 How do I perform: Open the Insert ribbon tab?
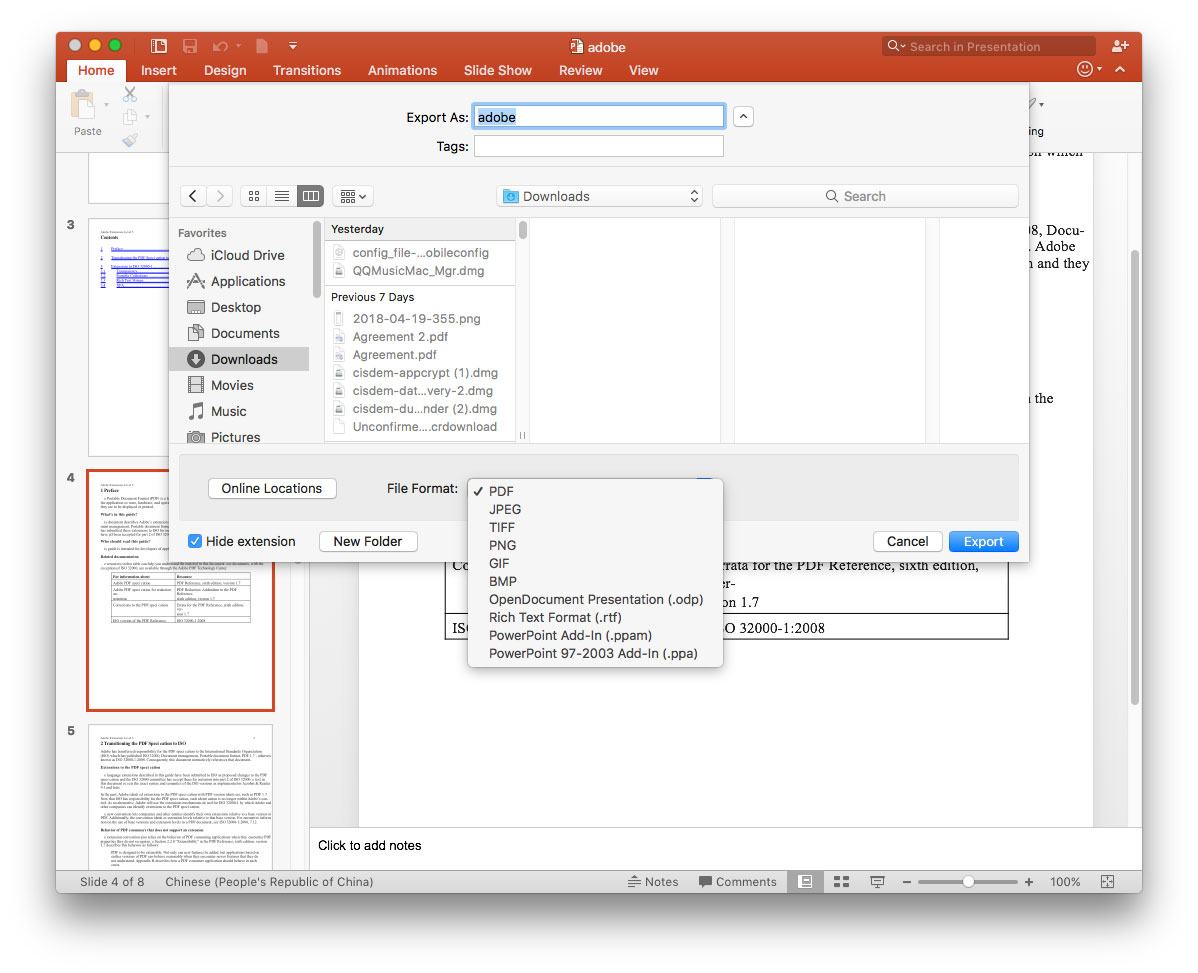point(158,70)
